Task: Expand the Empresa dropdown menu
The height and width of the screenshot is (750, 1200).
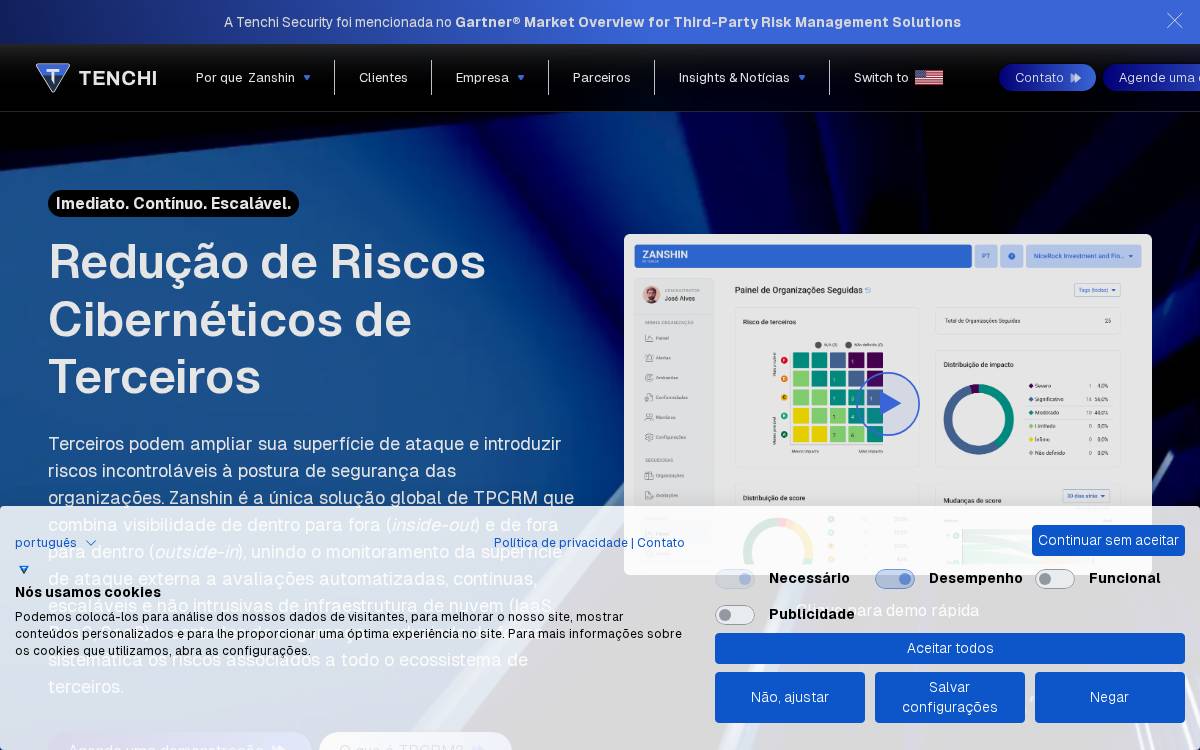Action: point(490,78)
